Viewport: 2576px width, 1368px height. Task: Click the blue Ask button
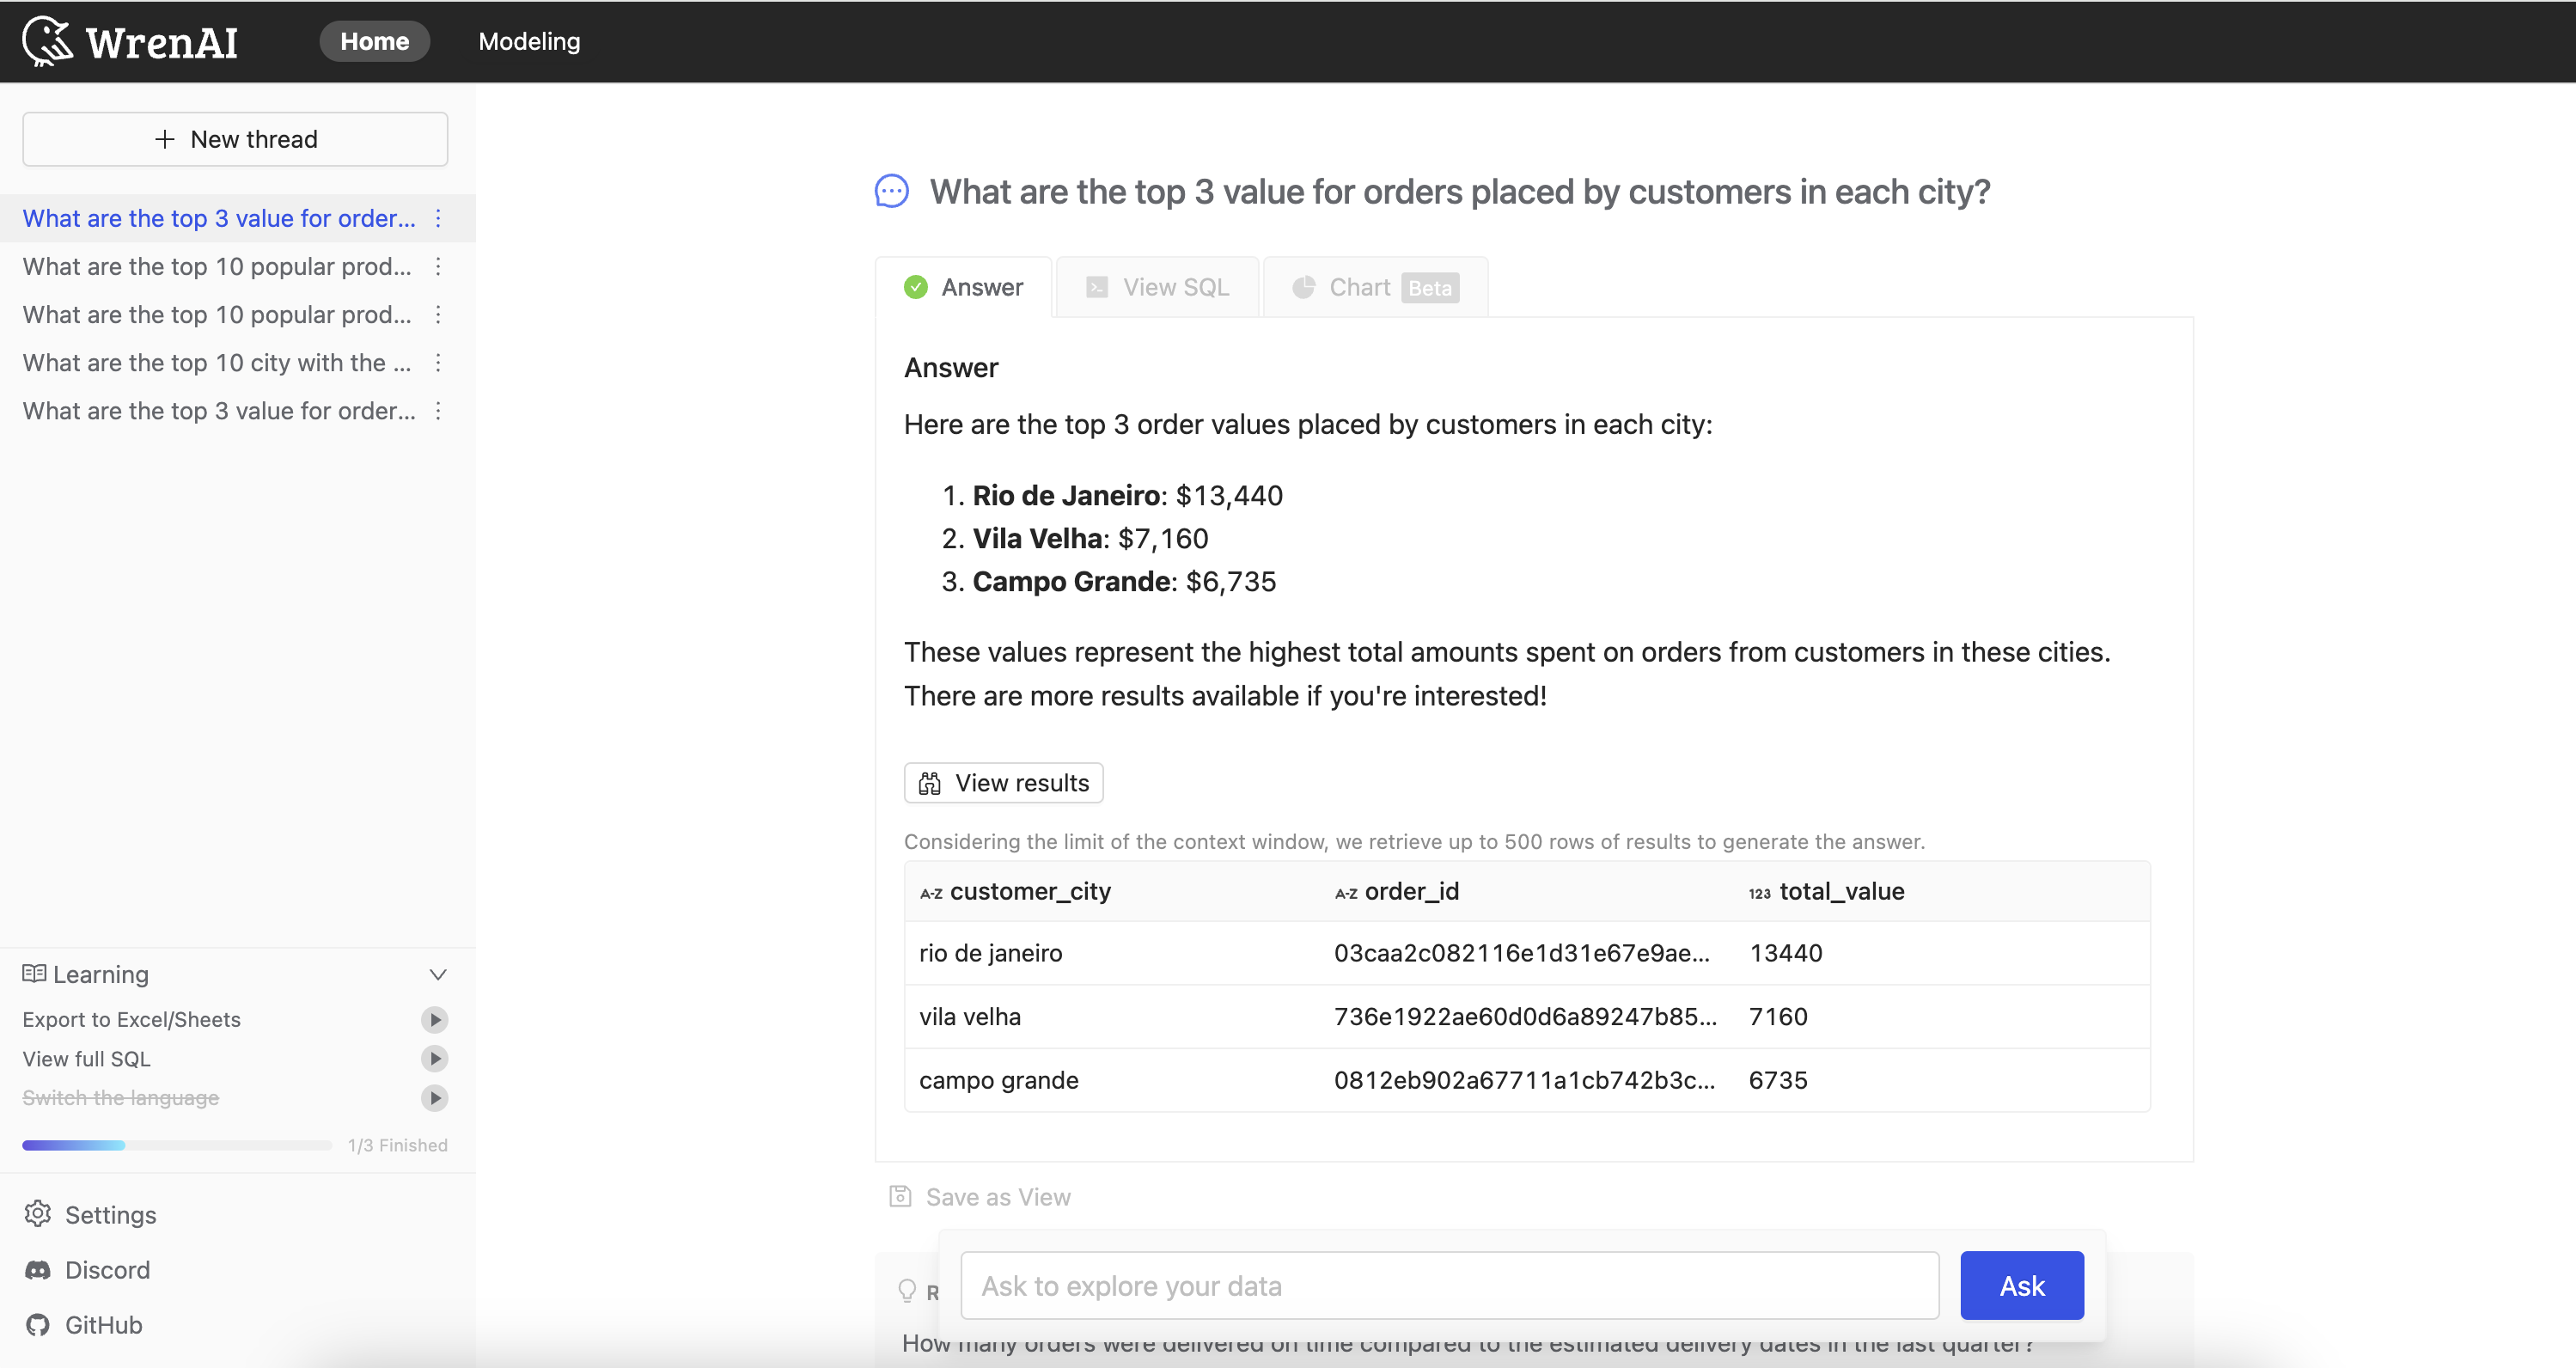[x=2021, y=1286]
